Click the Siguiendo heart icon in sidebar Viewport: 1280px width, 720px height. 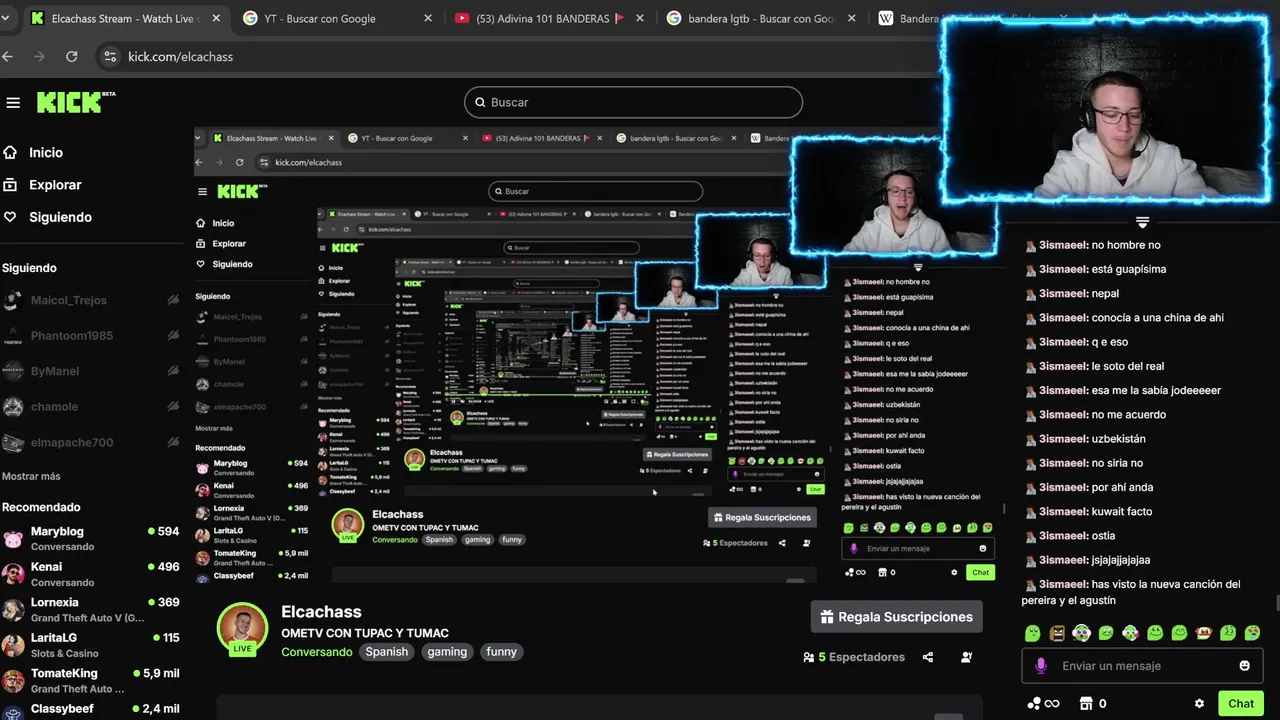coord(10,217)
